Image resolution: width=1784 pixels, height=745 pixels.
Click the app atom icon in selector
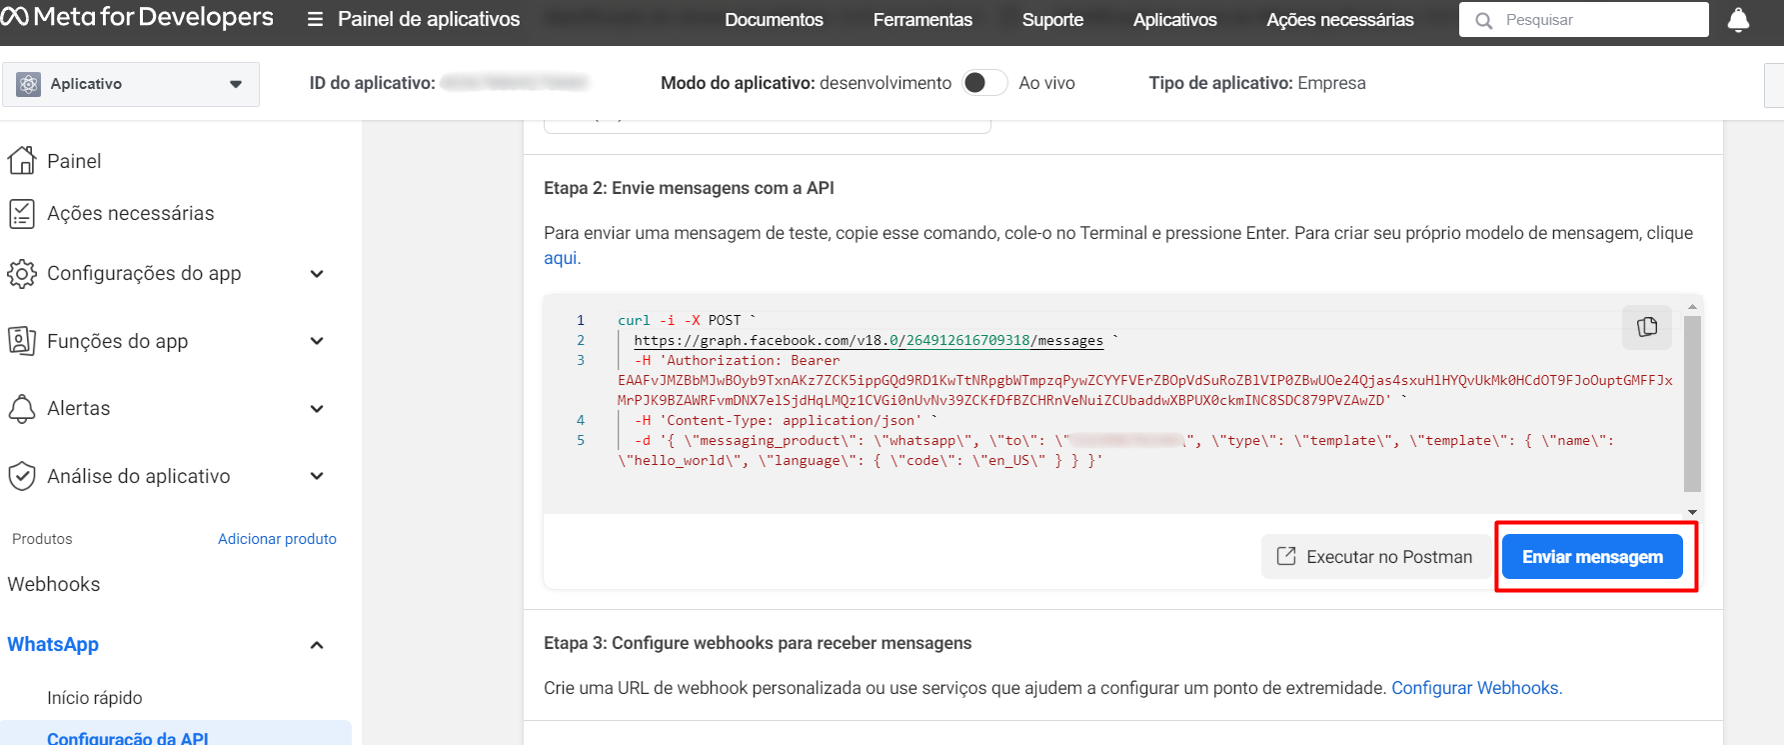coord(29,84)
